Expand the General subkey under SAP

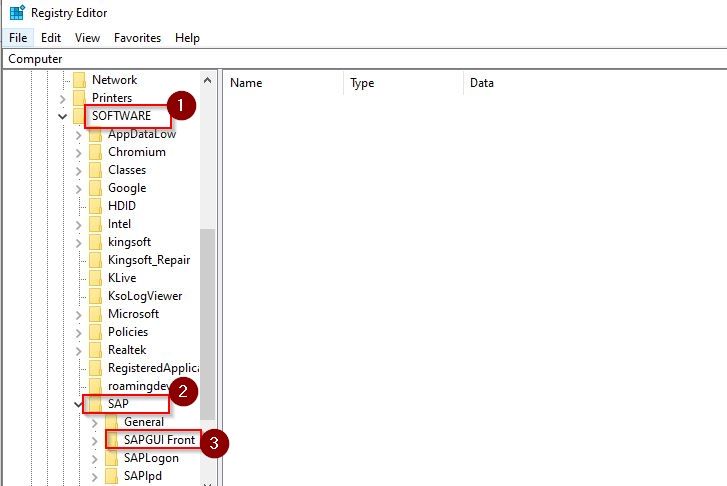tap(95, 423)
